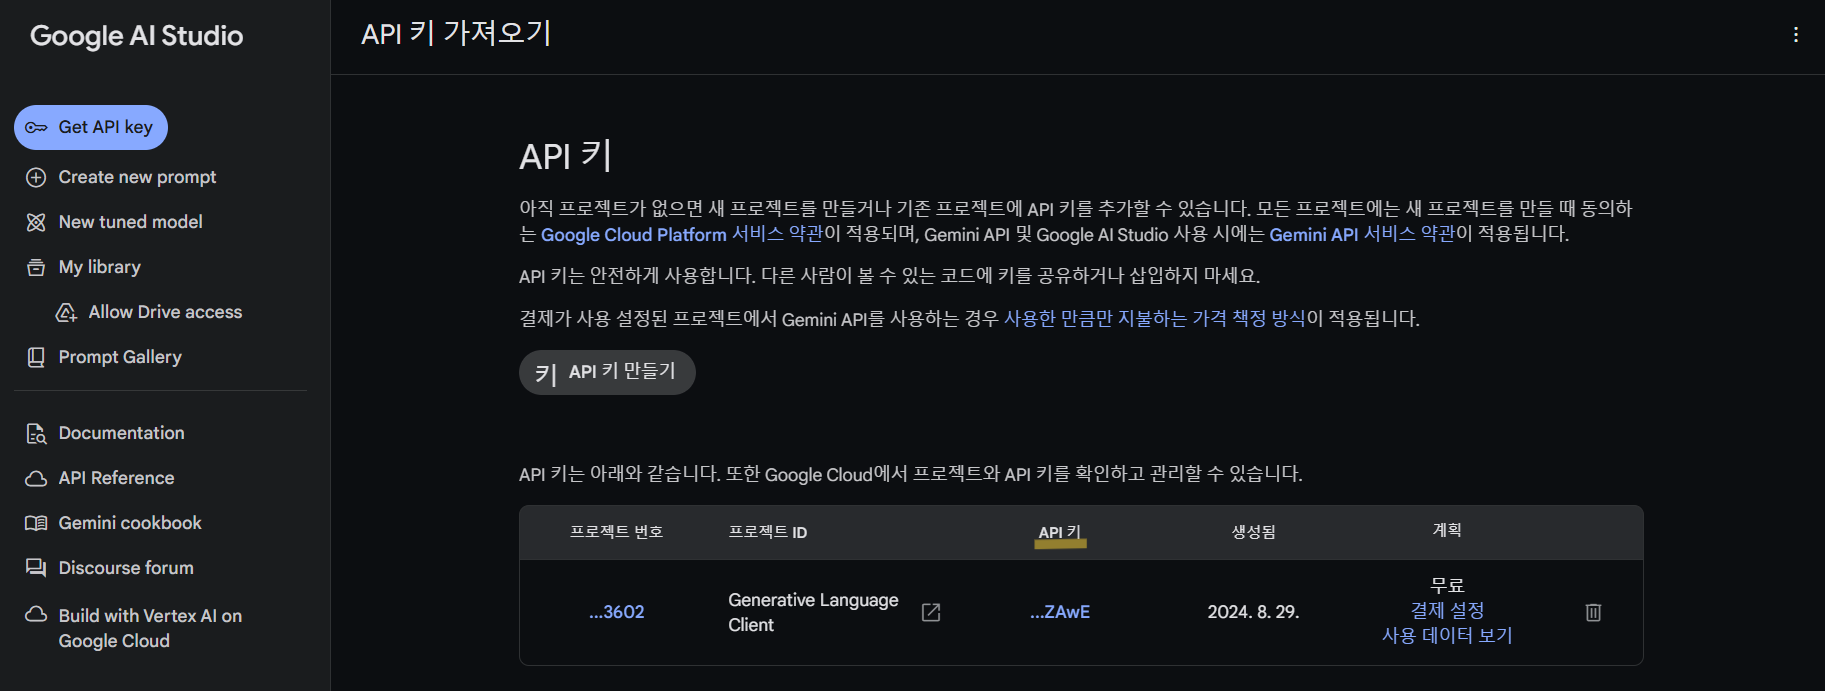Click the Documentation page icon
This screenshot has width=1825, height=691.
[x=36, y=433]
